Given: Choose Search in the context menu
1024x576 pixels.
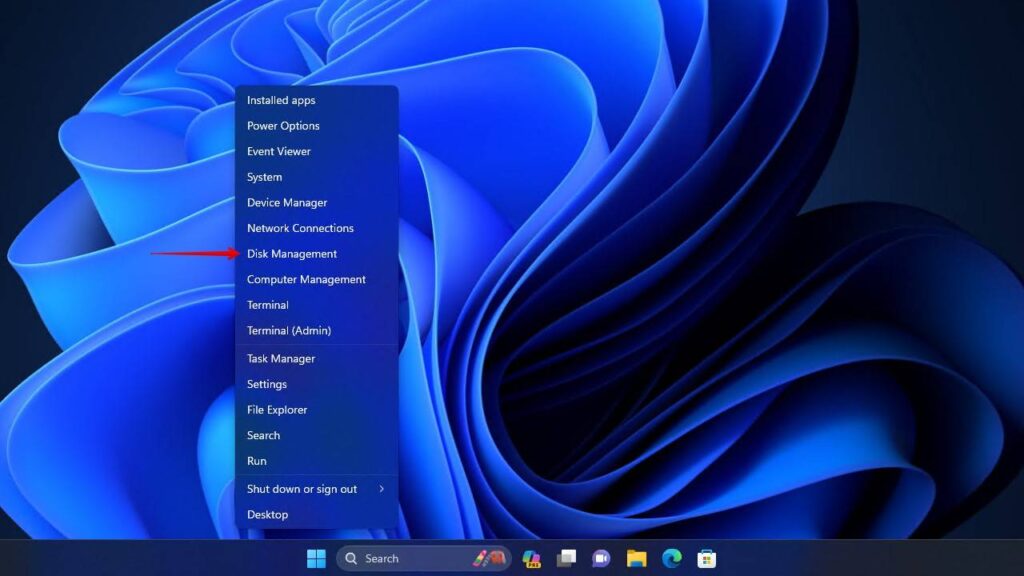Looking at the screenshot, I should point(317,435).
